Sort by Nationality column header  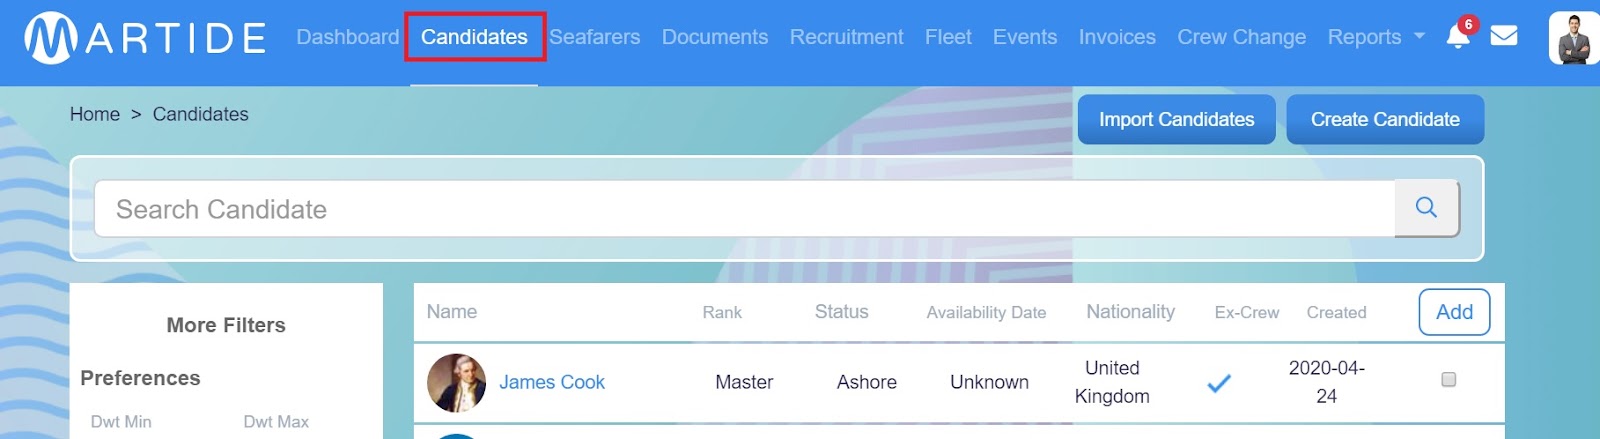tap(1130, 312)
